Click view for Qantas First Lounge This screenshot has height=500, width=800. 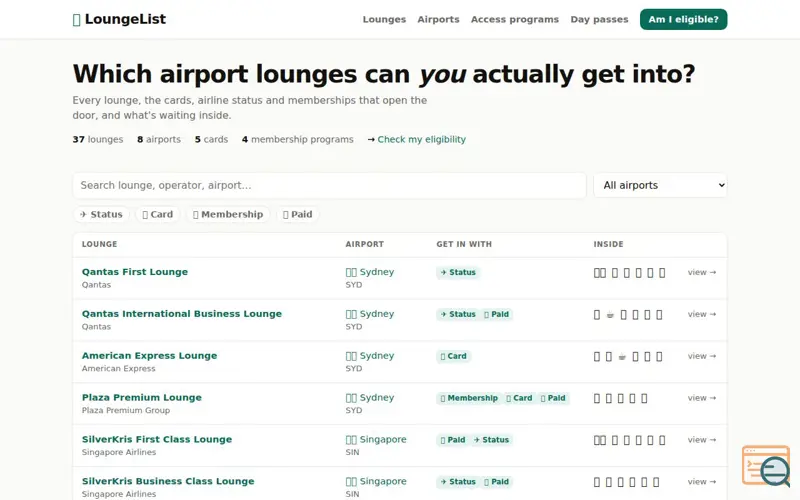[x=702, y=272]
